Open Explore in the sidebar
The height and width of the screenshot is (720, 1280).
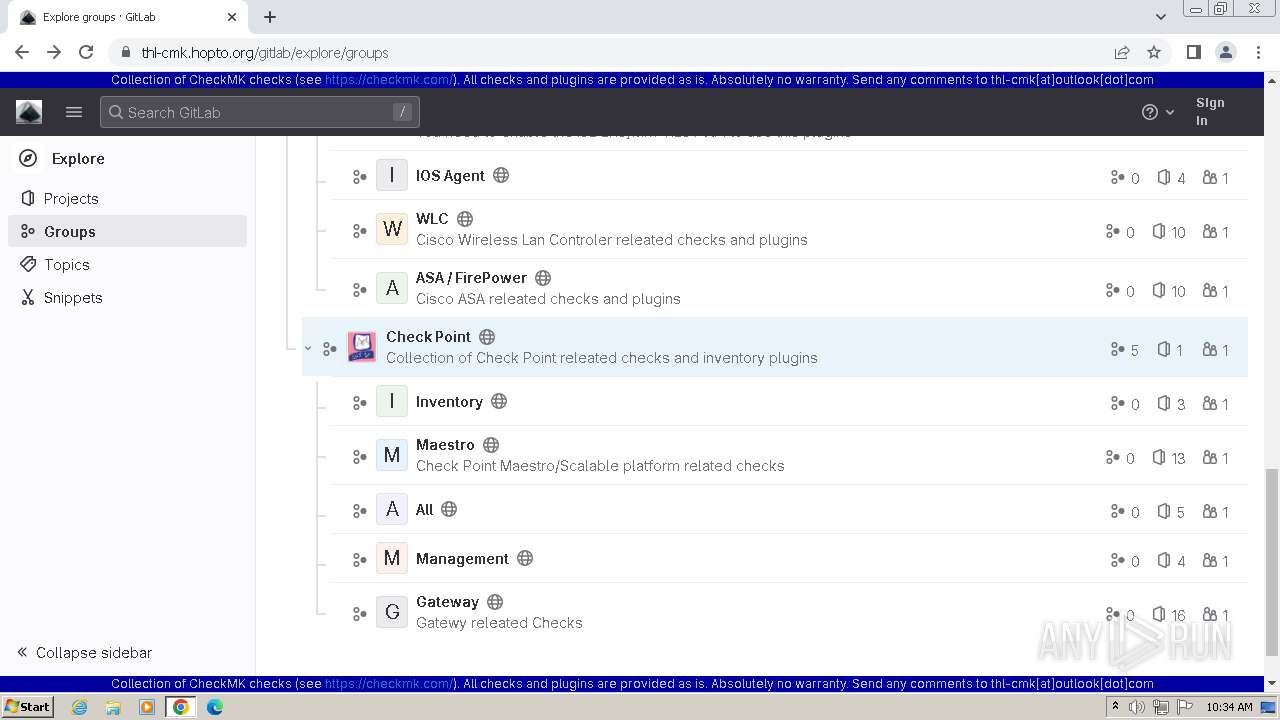(x=78, y=158)
